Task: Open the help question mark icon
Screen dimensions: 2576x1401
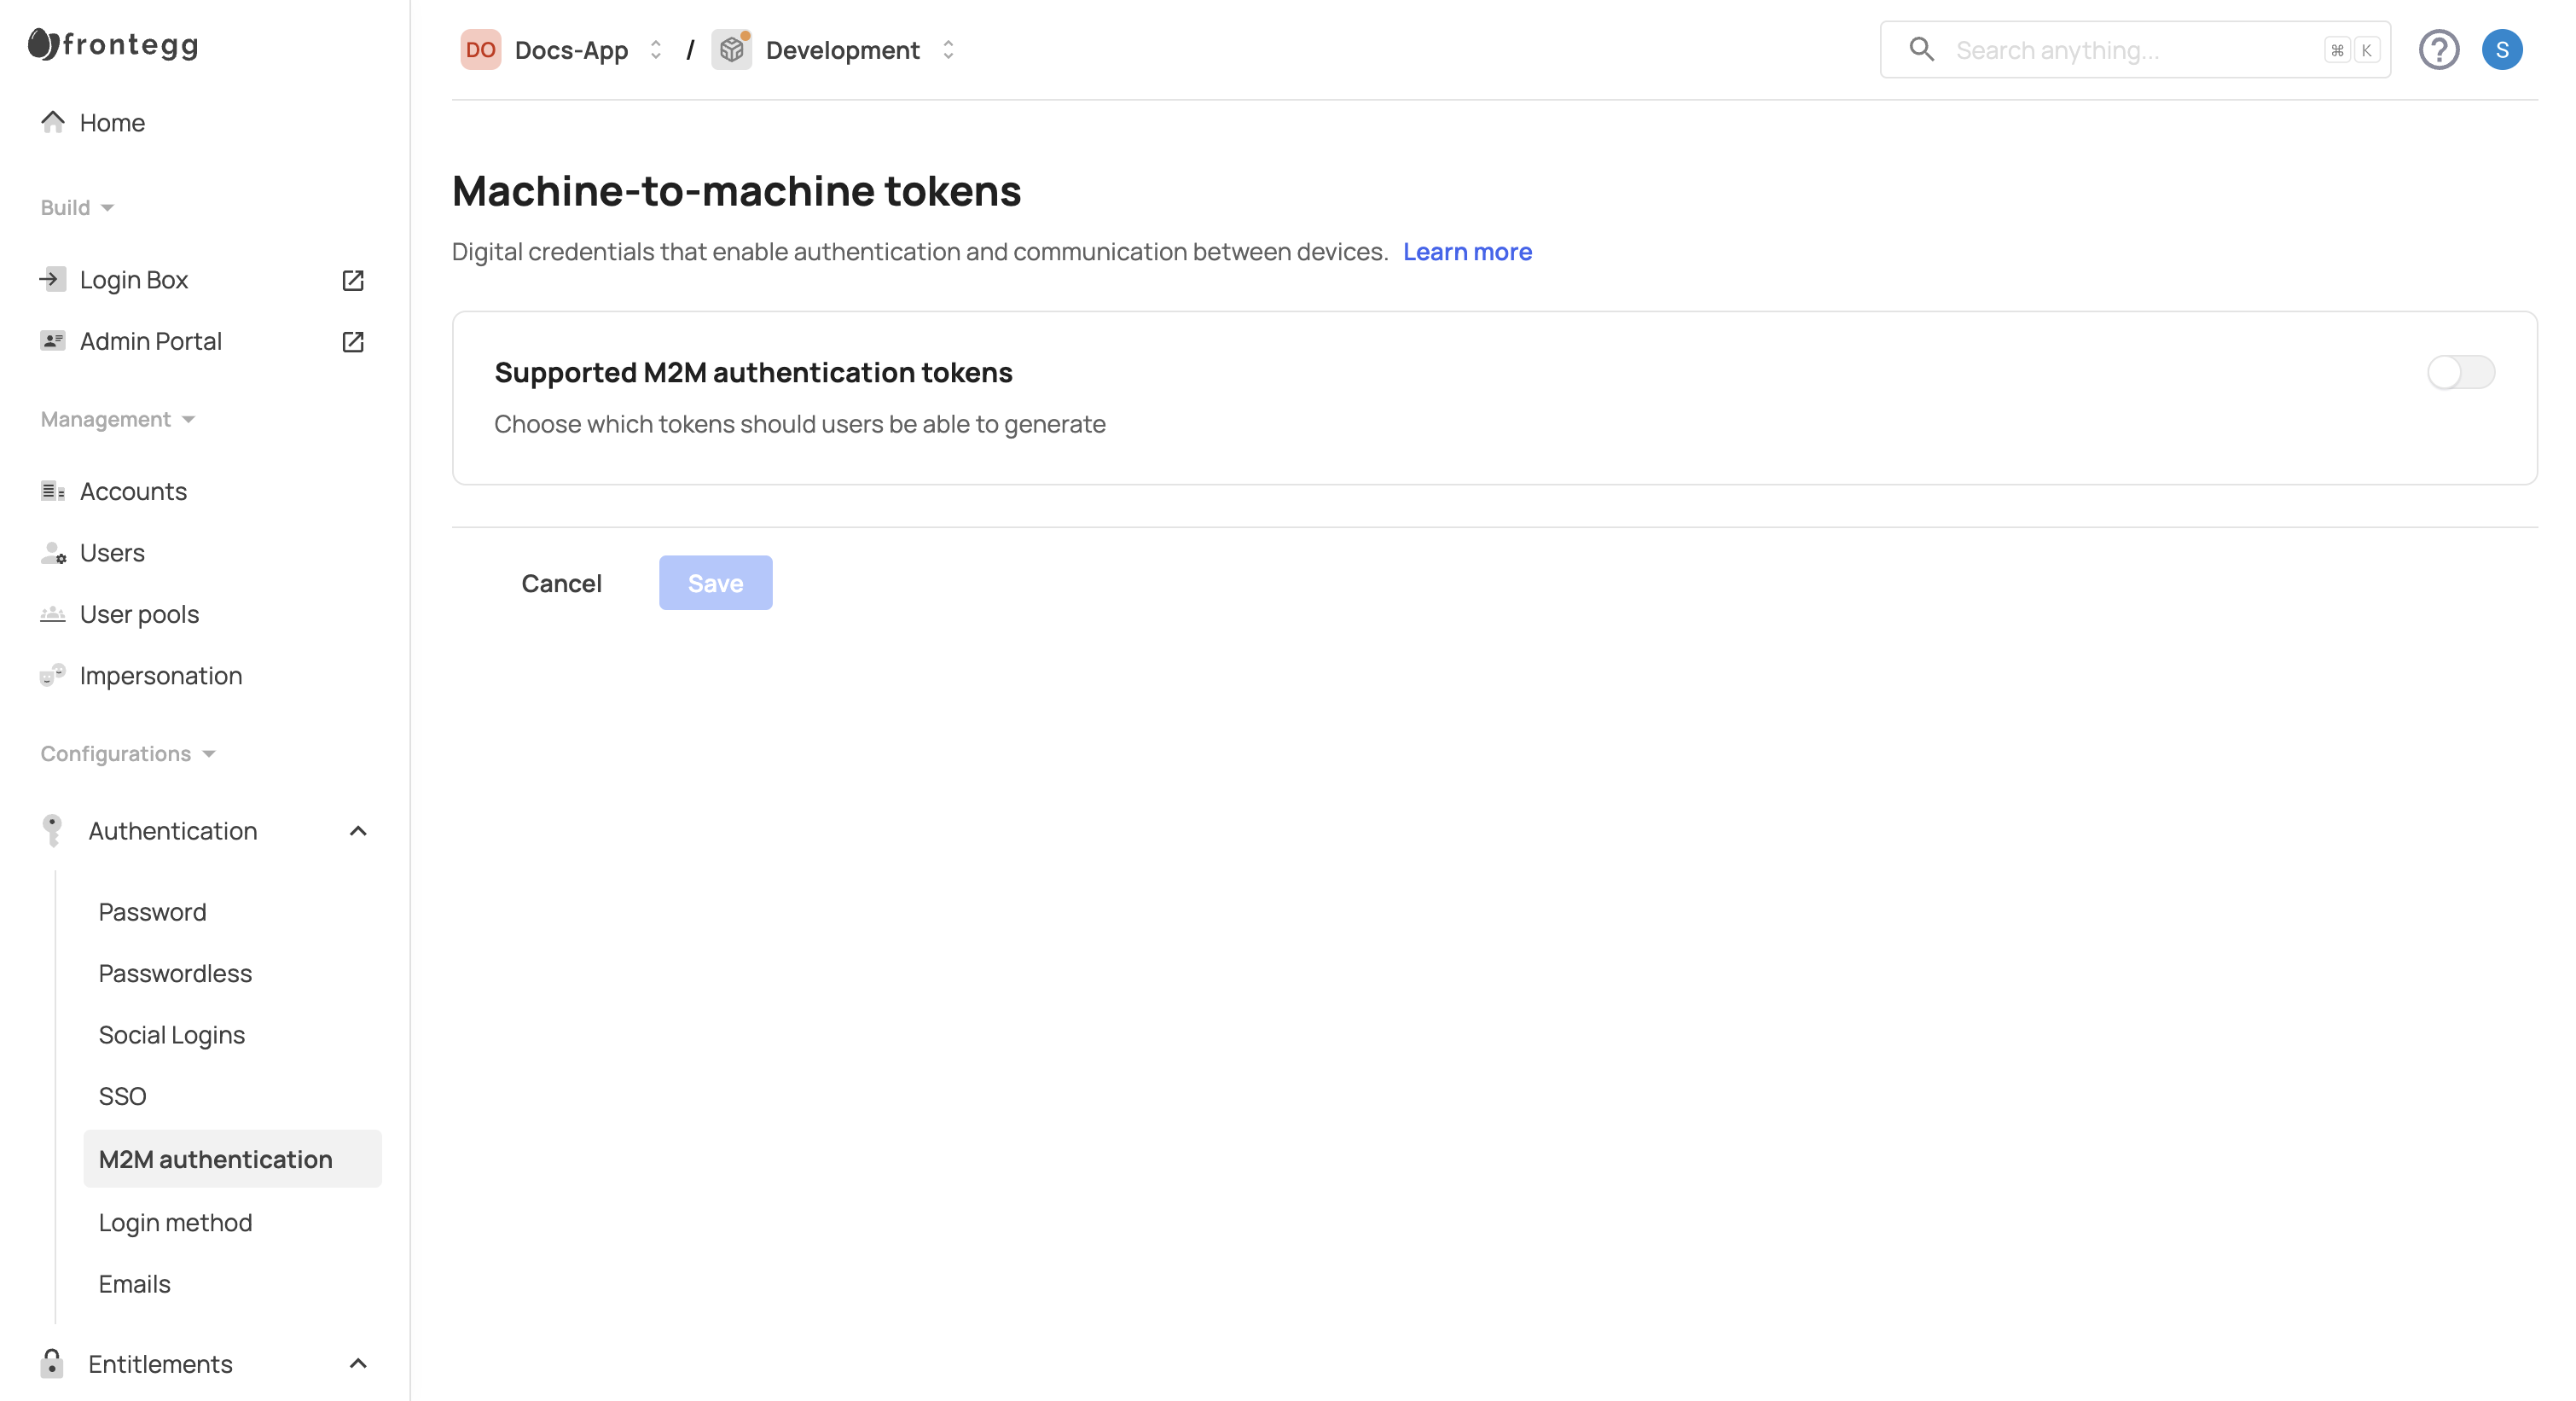Action: pos(2438,50)
